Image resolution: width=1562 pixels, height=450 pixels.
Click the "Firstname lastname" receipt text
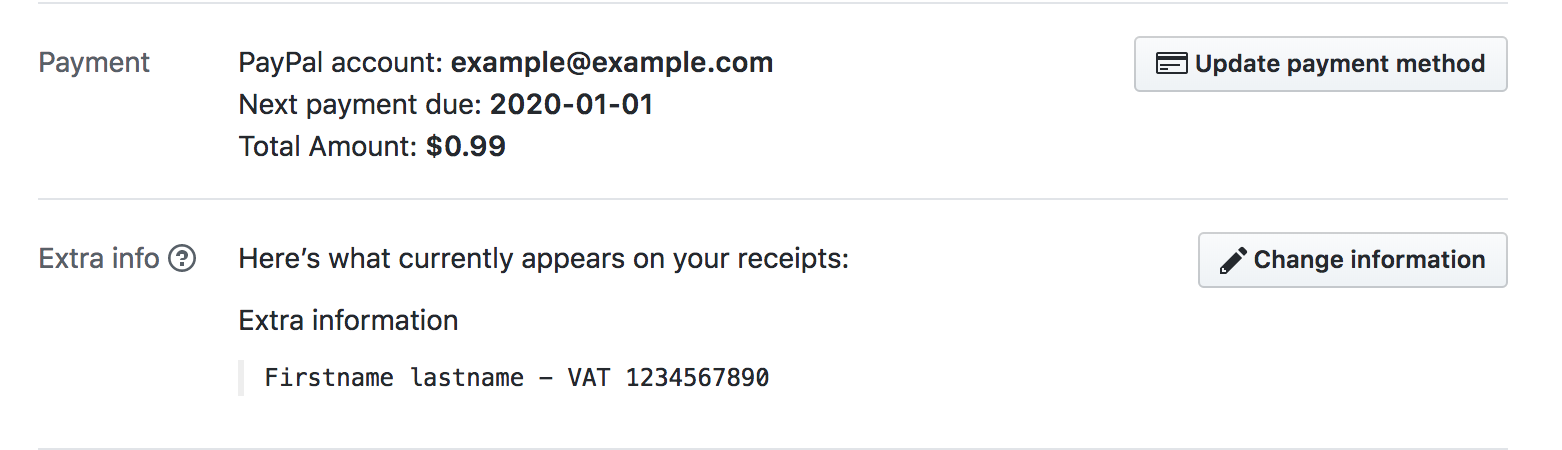click(394, 378)
